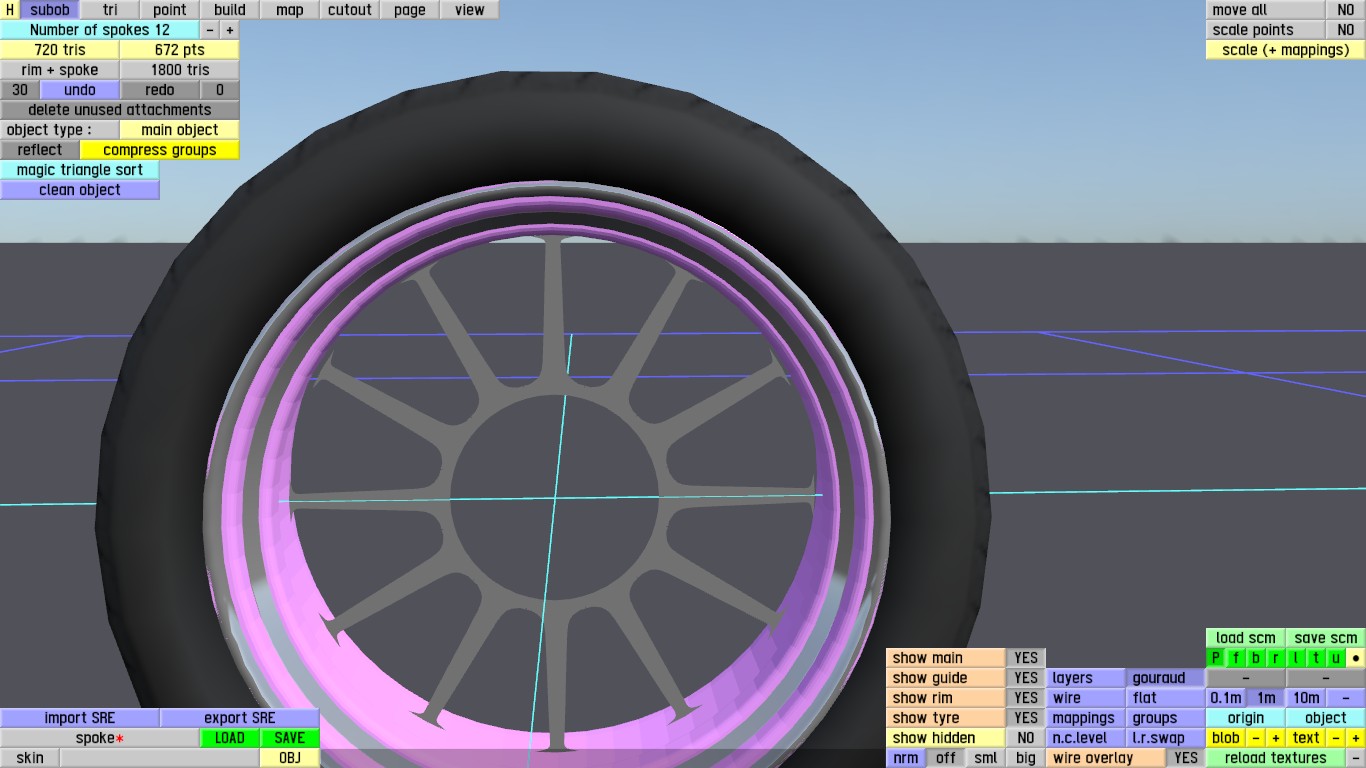Click the OBJ export button
This screenshot has height=768, width=1366.
pos(290,758)
